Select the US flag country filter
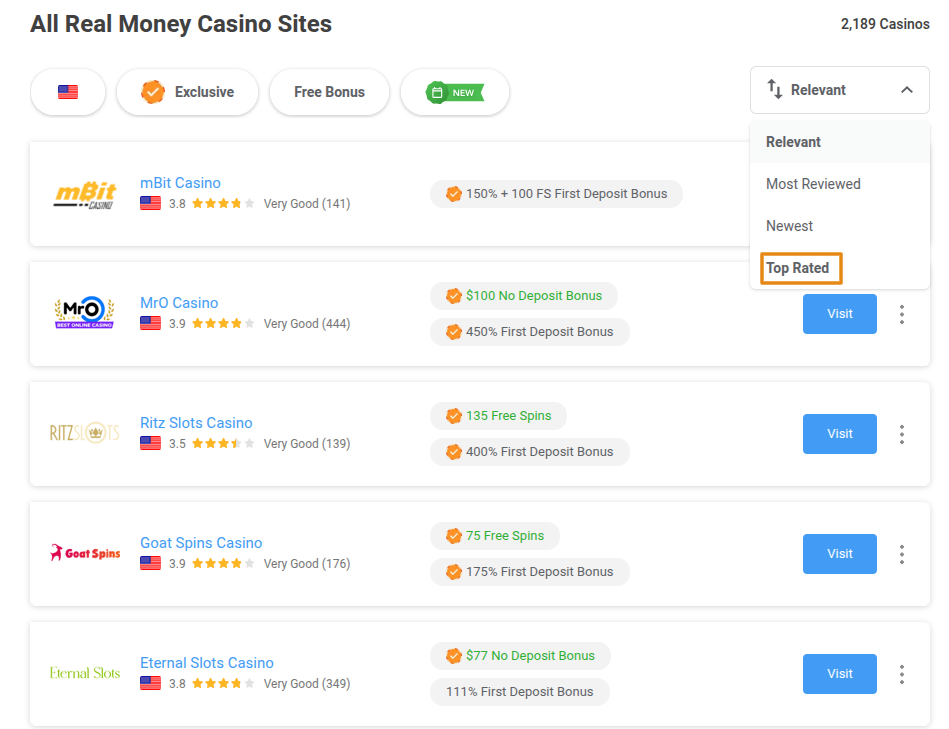949x729 pixels. pyautogui.click(x=67, y=91)
